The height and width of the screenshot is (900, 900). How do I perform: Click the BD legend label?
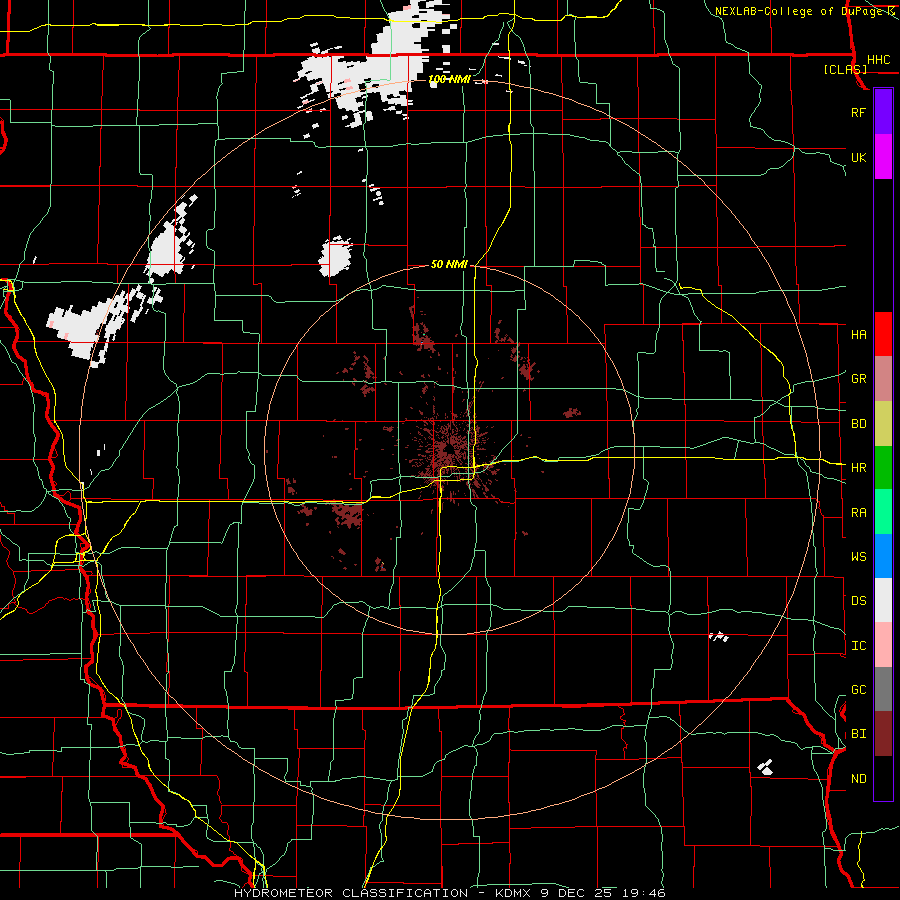(x=858, y=424)
